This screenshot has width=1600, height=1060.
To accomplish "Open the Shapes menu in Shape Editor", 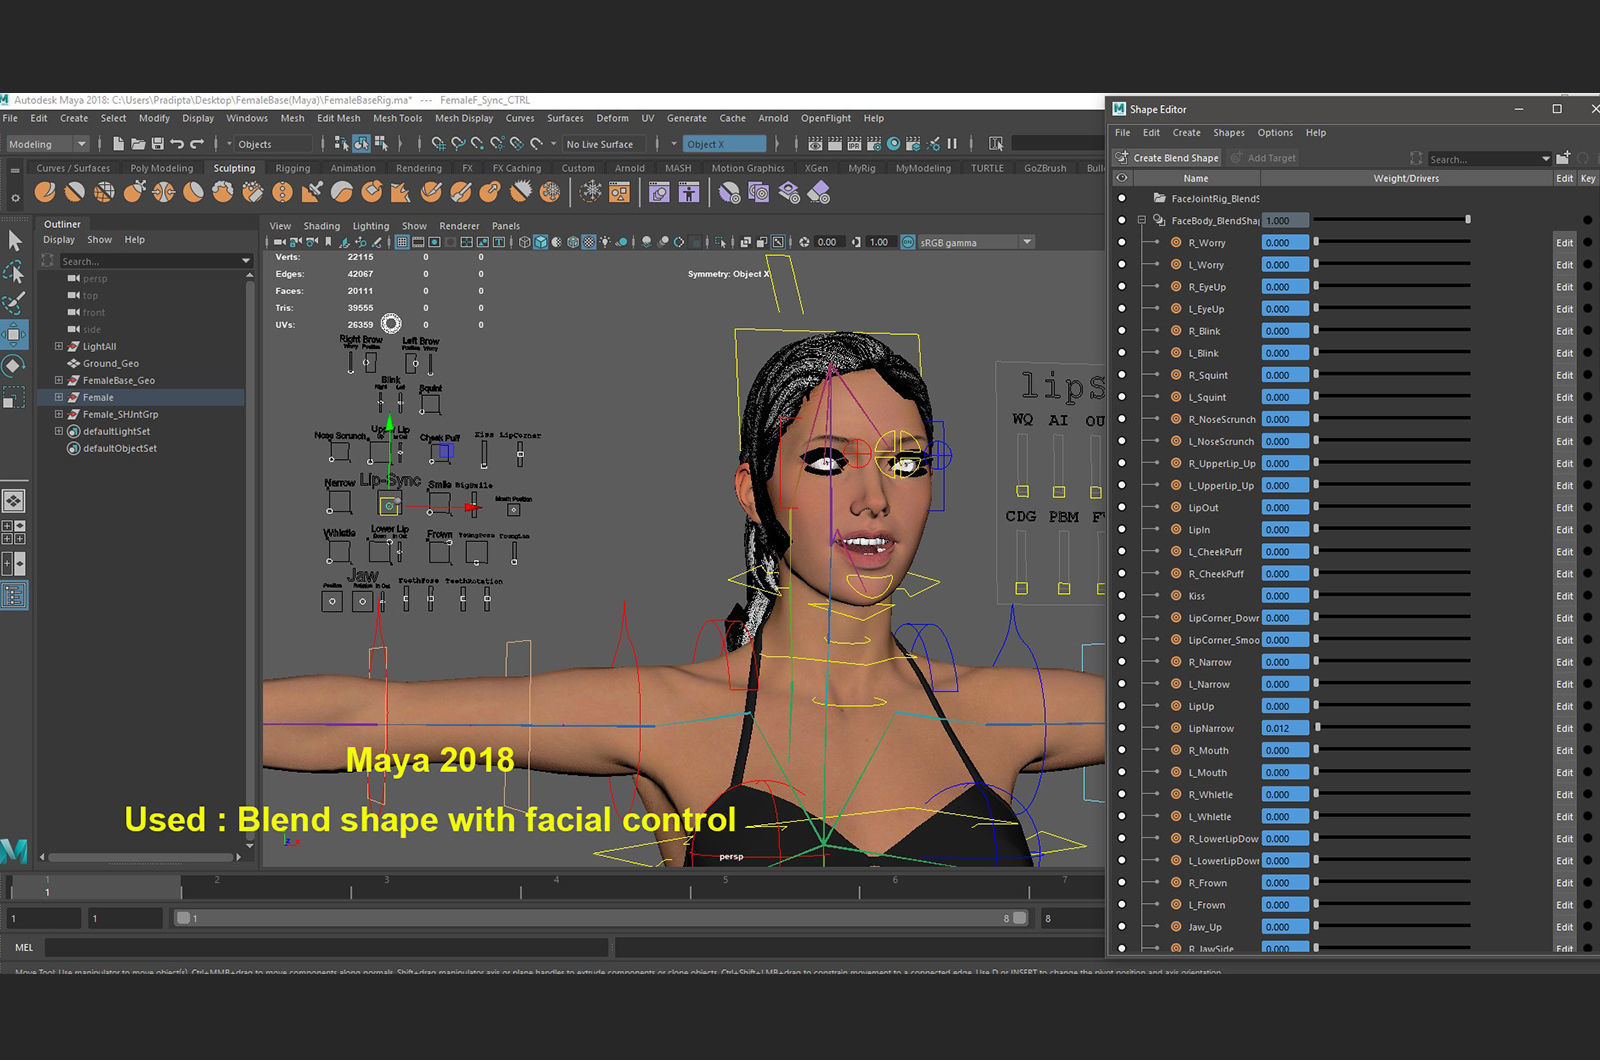I will point(1229,132).
